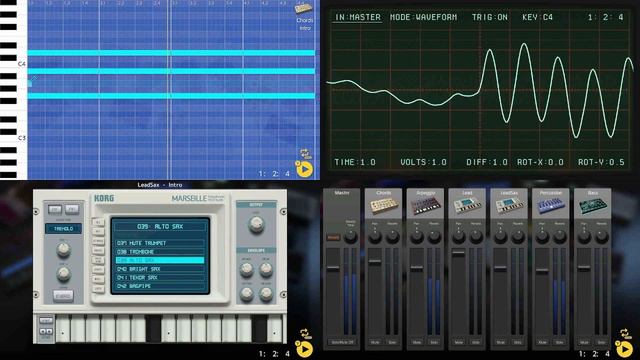Click the TIME:1.0 oscilloscope value
This screenshot has height=360, width=640.
355,162
